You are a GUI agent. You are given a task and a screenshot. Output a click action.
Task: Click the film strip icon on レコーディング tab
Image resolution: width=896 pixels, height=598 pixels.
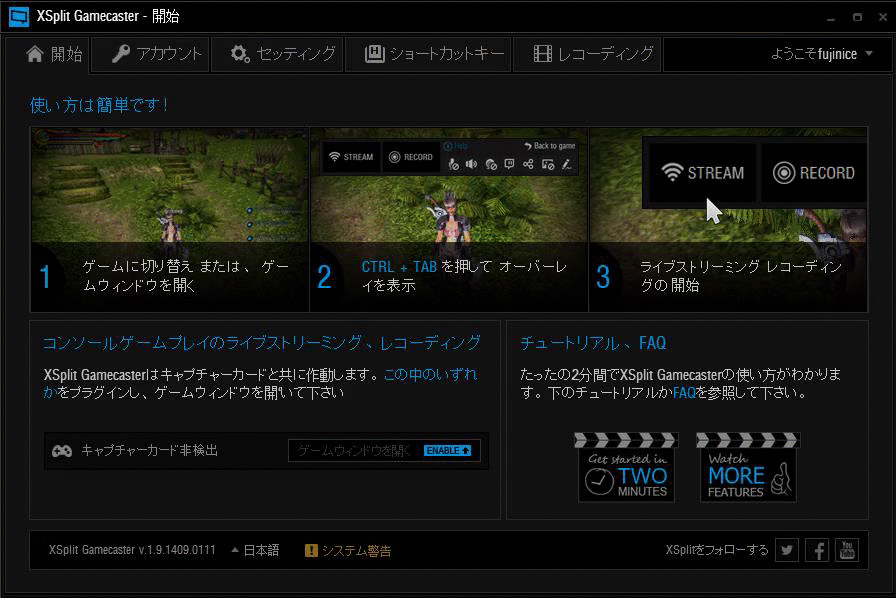click(x=542, y=54)
